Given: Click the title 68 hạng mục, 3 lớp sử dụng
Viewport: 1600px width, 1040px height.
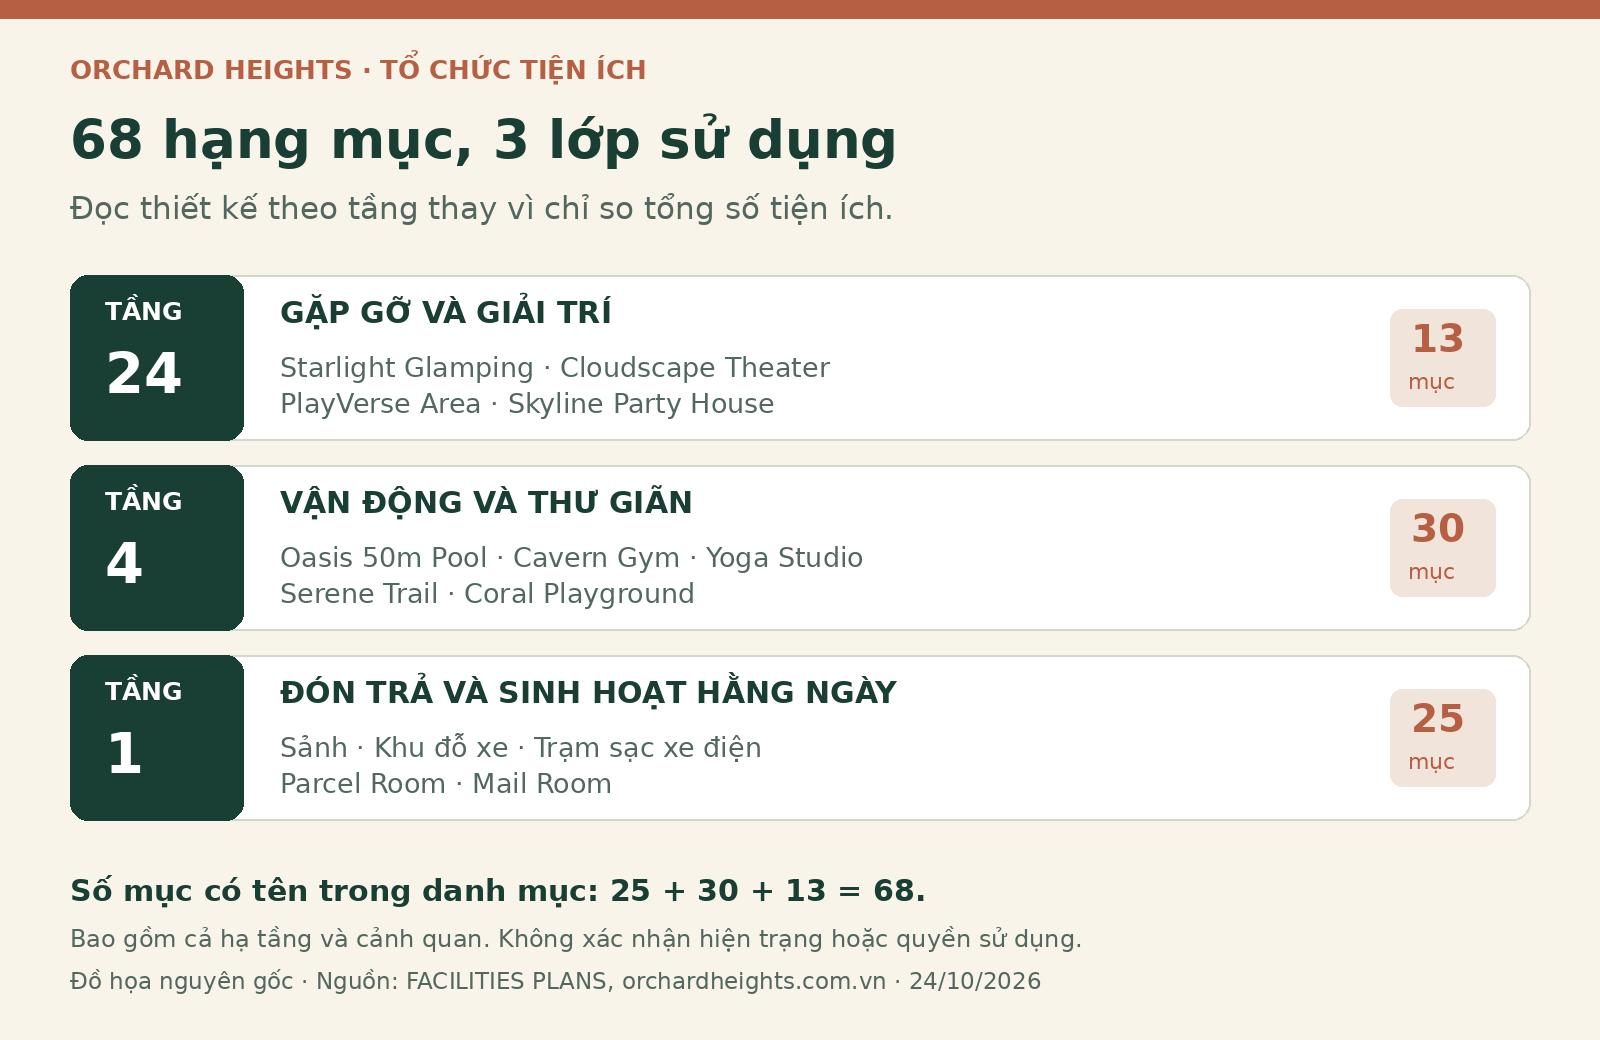Looking at the screenshot, I should coord(483,141).
